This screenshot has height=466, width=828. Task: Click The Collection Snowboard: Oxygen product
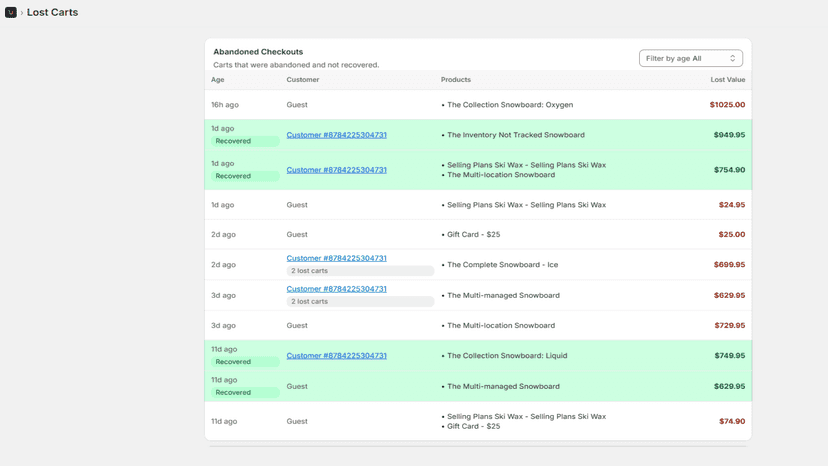pos(510,105)
